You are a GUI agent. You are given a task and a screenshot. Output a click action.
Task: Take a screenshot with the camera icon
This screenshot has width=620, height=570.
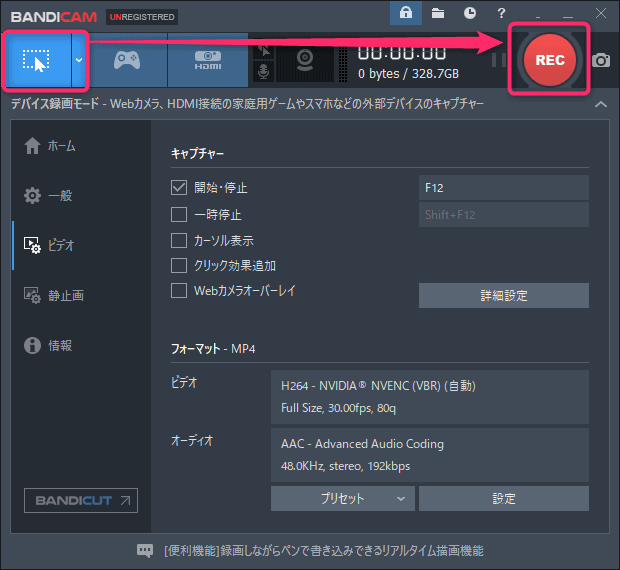click(x=600, y=60)
